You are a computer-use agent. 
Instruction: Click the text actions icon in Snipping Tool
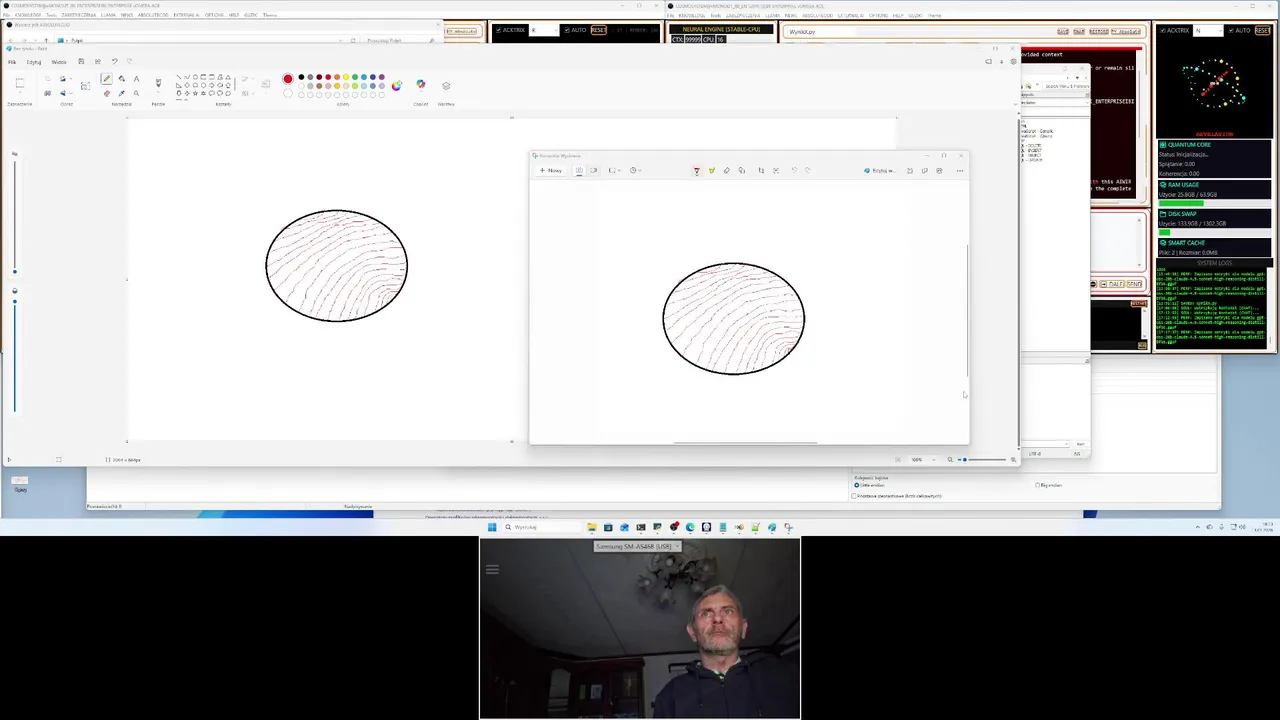(x=775, y=171)
